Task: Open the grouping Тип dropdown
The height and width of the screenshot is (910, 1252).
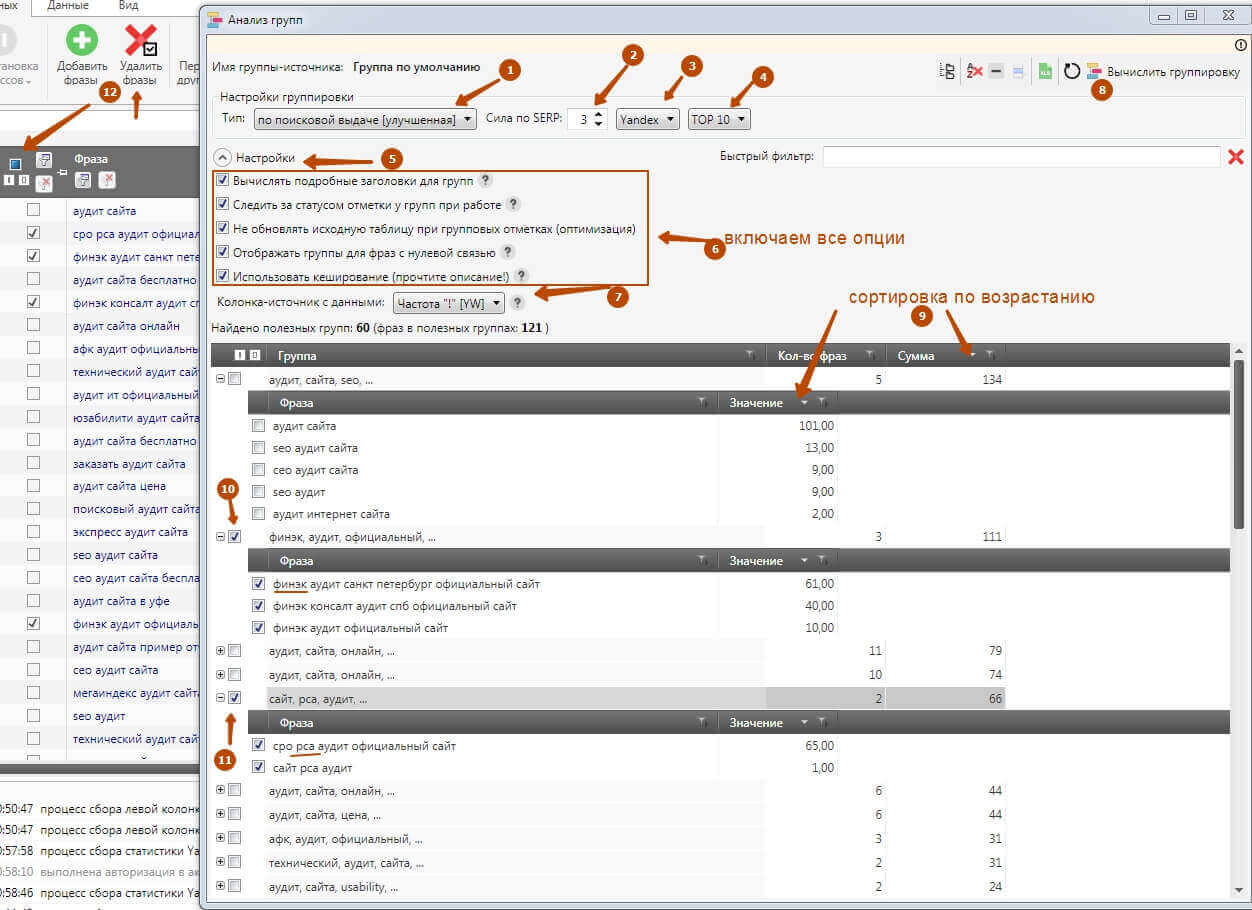Action: (365, 119)
